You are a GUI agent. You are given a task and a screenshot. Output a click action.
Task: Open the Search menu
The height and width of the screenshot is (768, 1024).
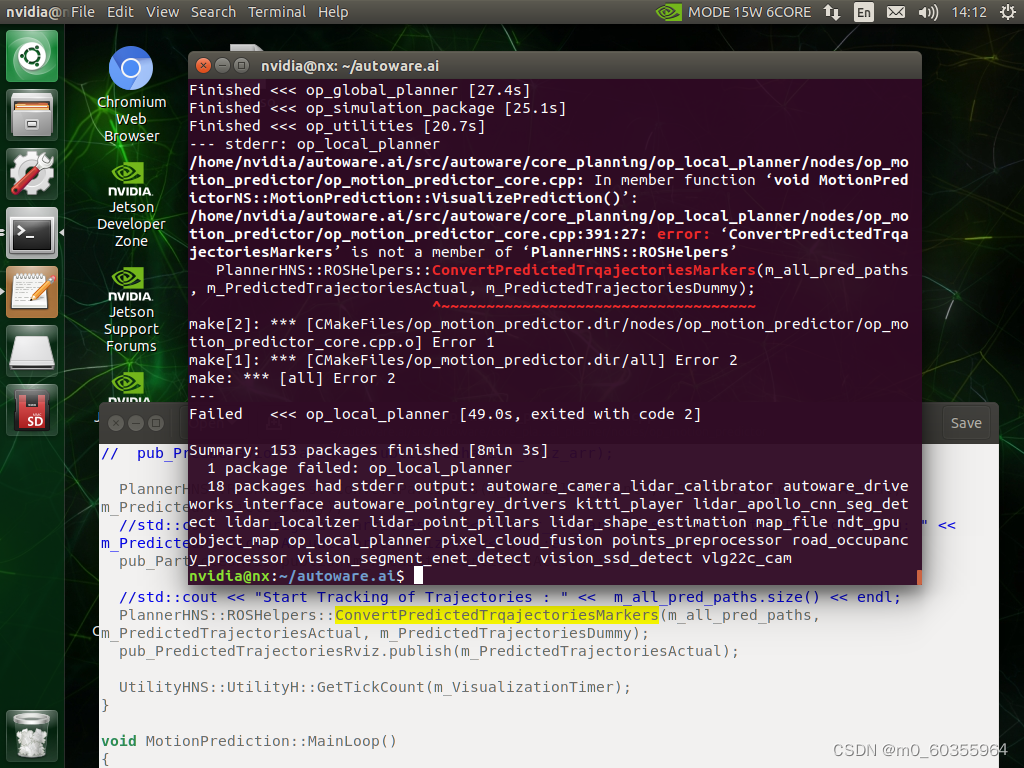213,12
